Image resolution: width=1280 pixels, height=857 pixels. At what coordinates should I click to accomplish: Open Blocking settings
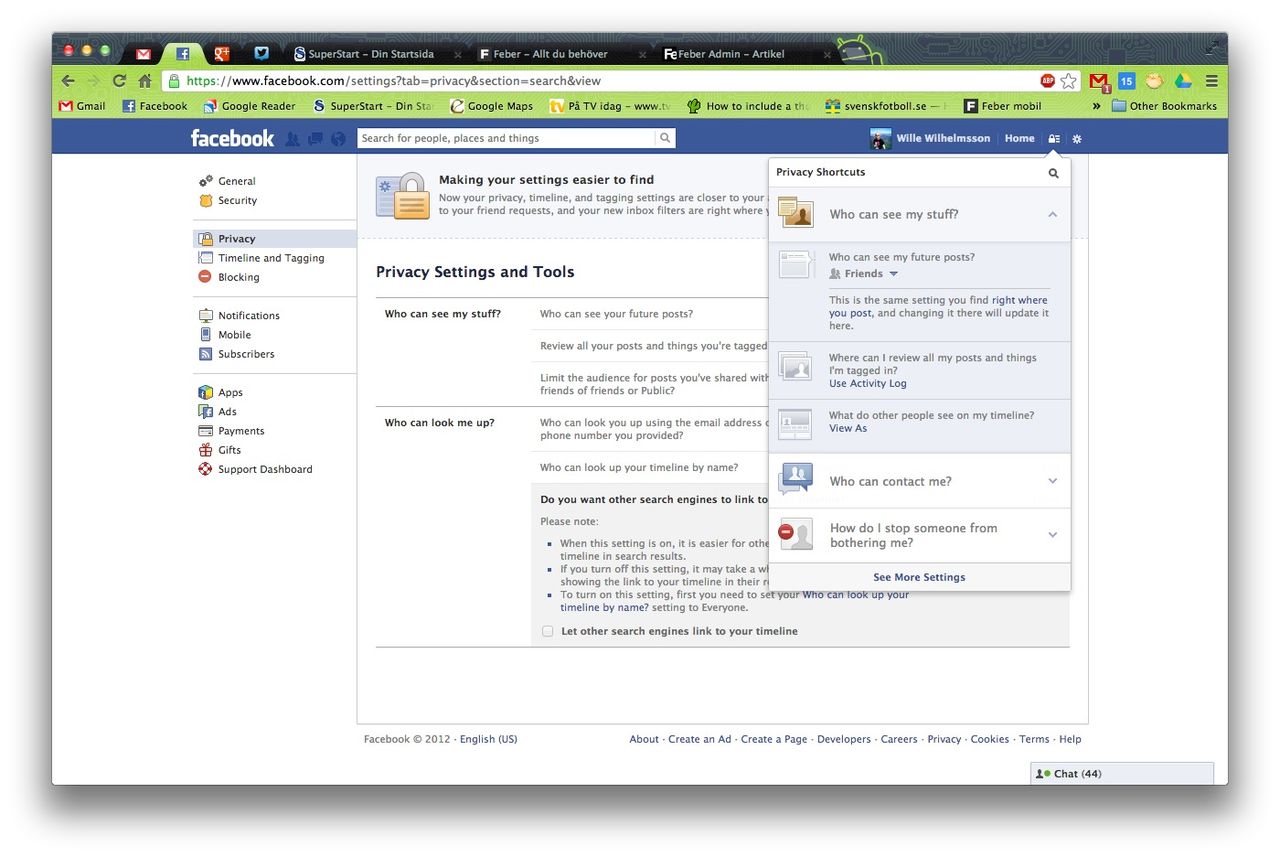click(x=239, y=277)
